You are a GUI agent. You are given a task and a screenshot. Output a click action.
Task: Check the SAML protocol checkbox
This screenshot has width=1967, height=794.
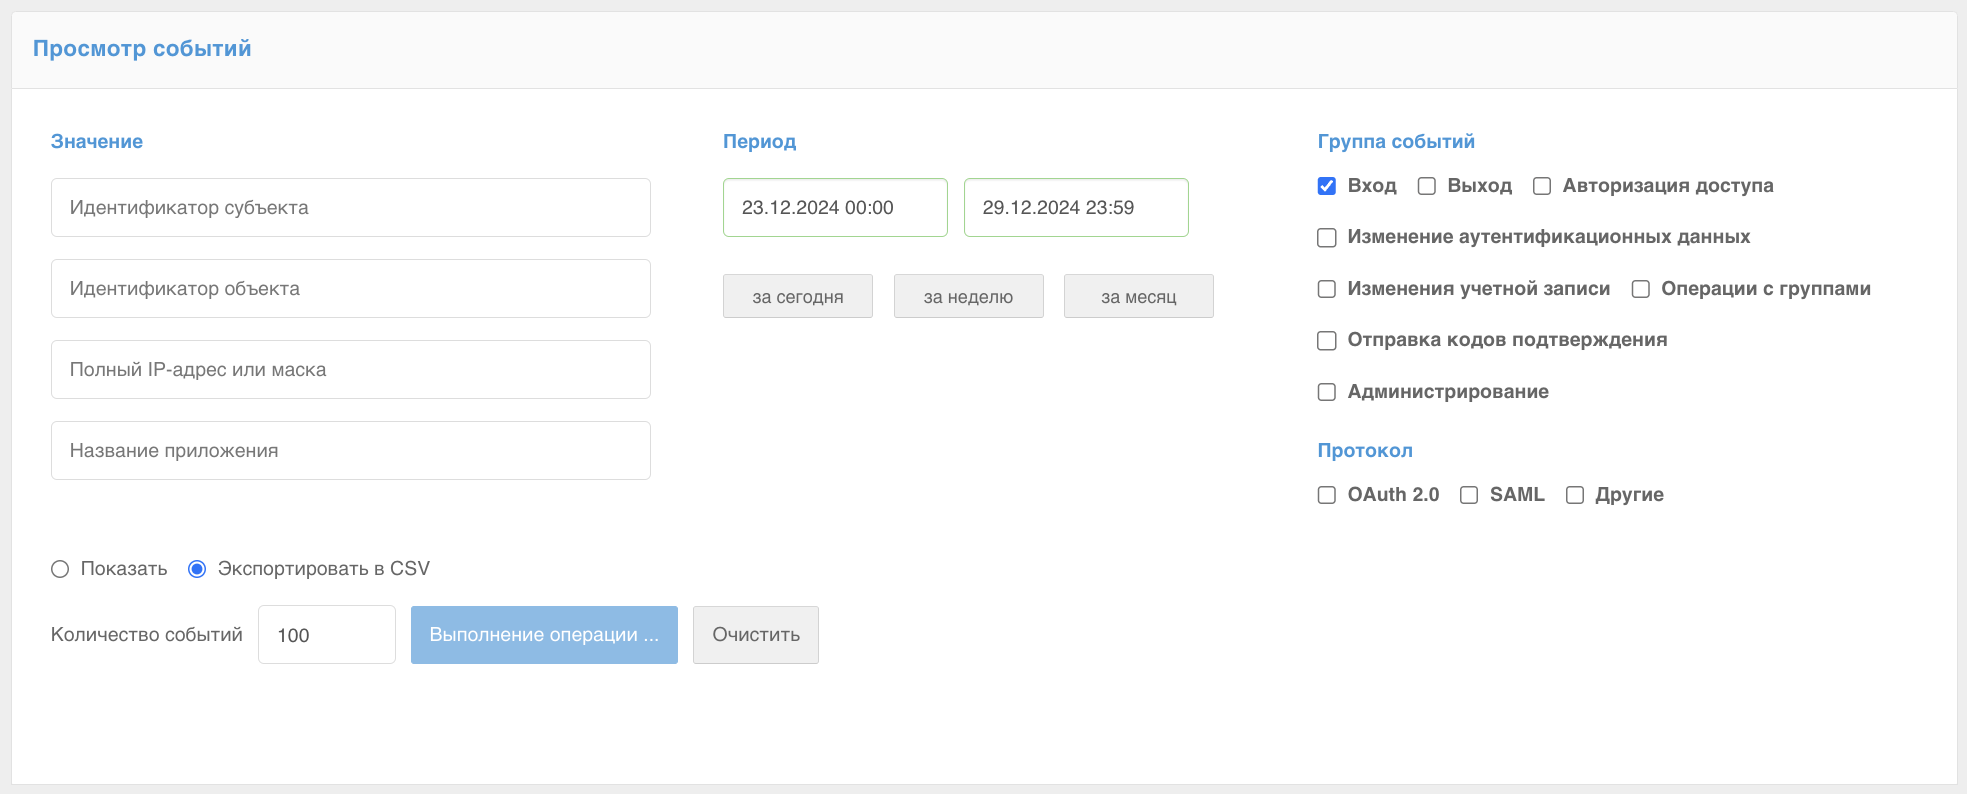(x=1469, y=495)
